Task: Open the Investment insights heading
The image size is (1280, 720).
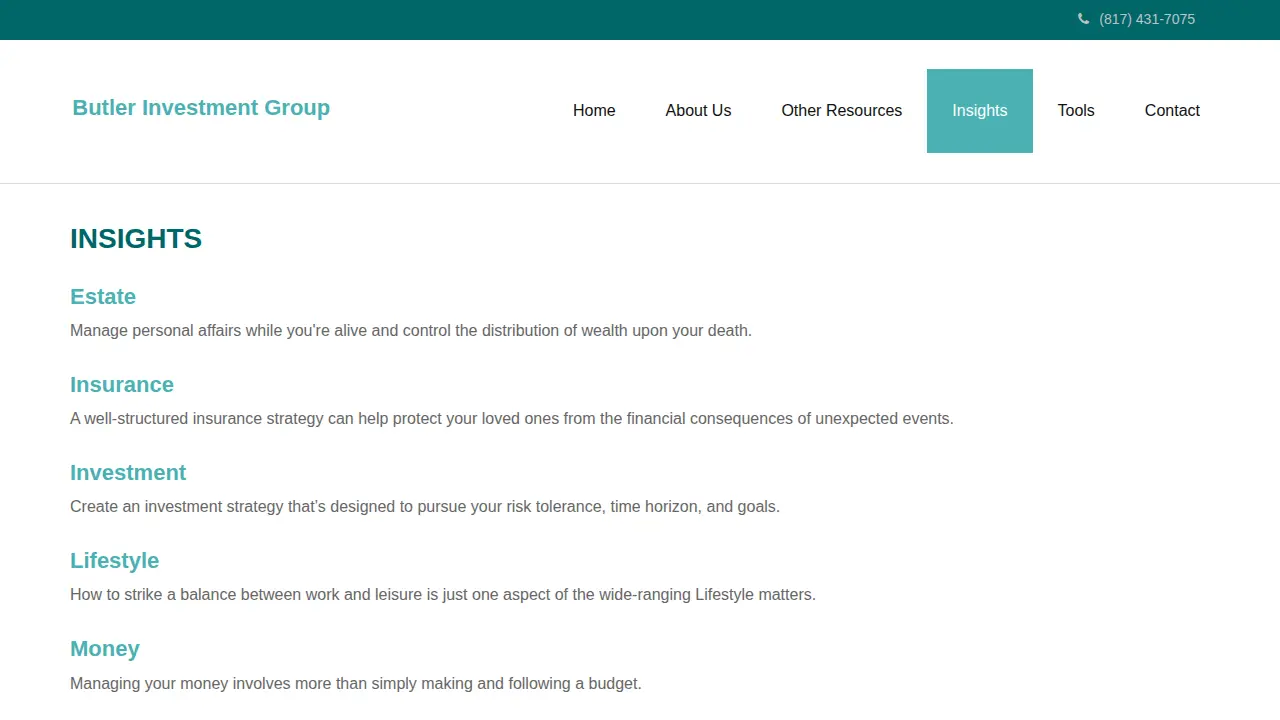Action: click(128, 473)
